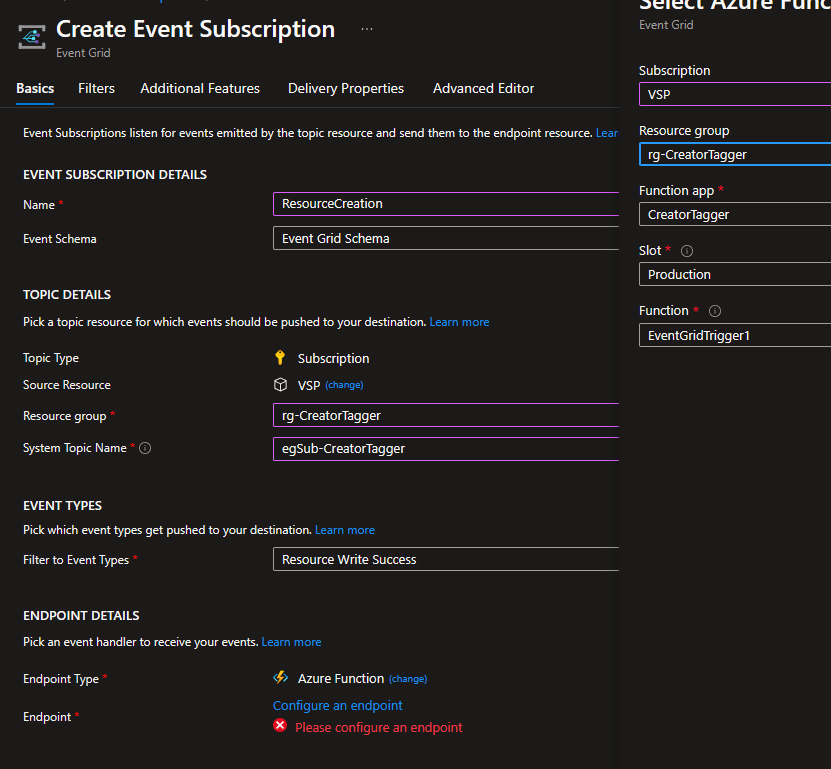The height and width of the screenshot is (769, 831).
Task: Click the Event Grid icon beside page title
Action: (x=33, y=37)
